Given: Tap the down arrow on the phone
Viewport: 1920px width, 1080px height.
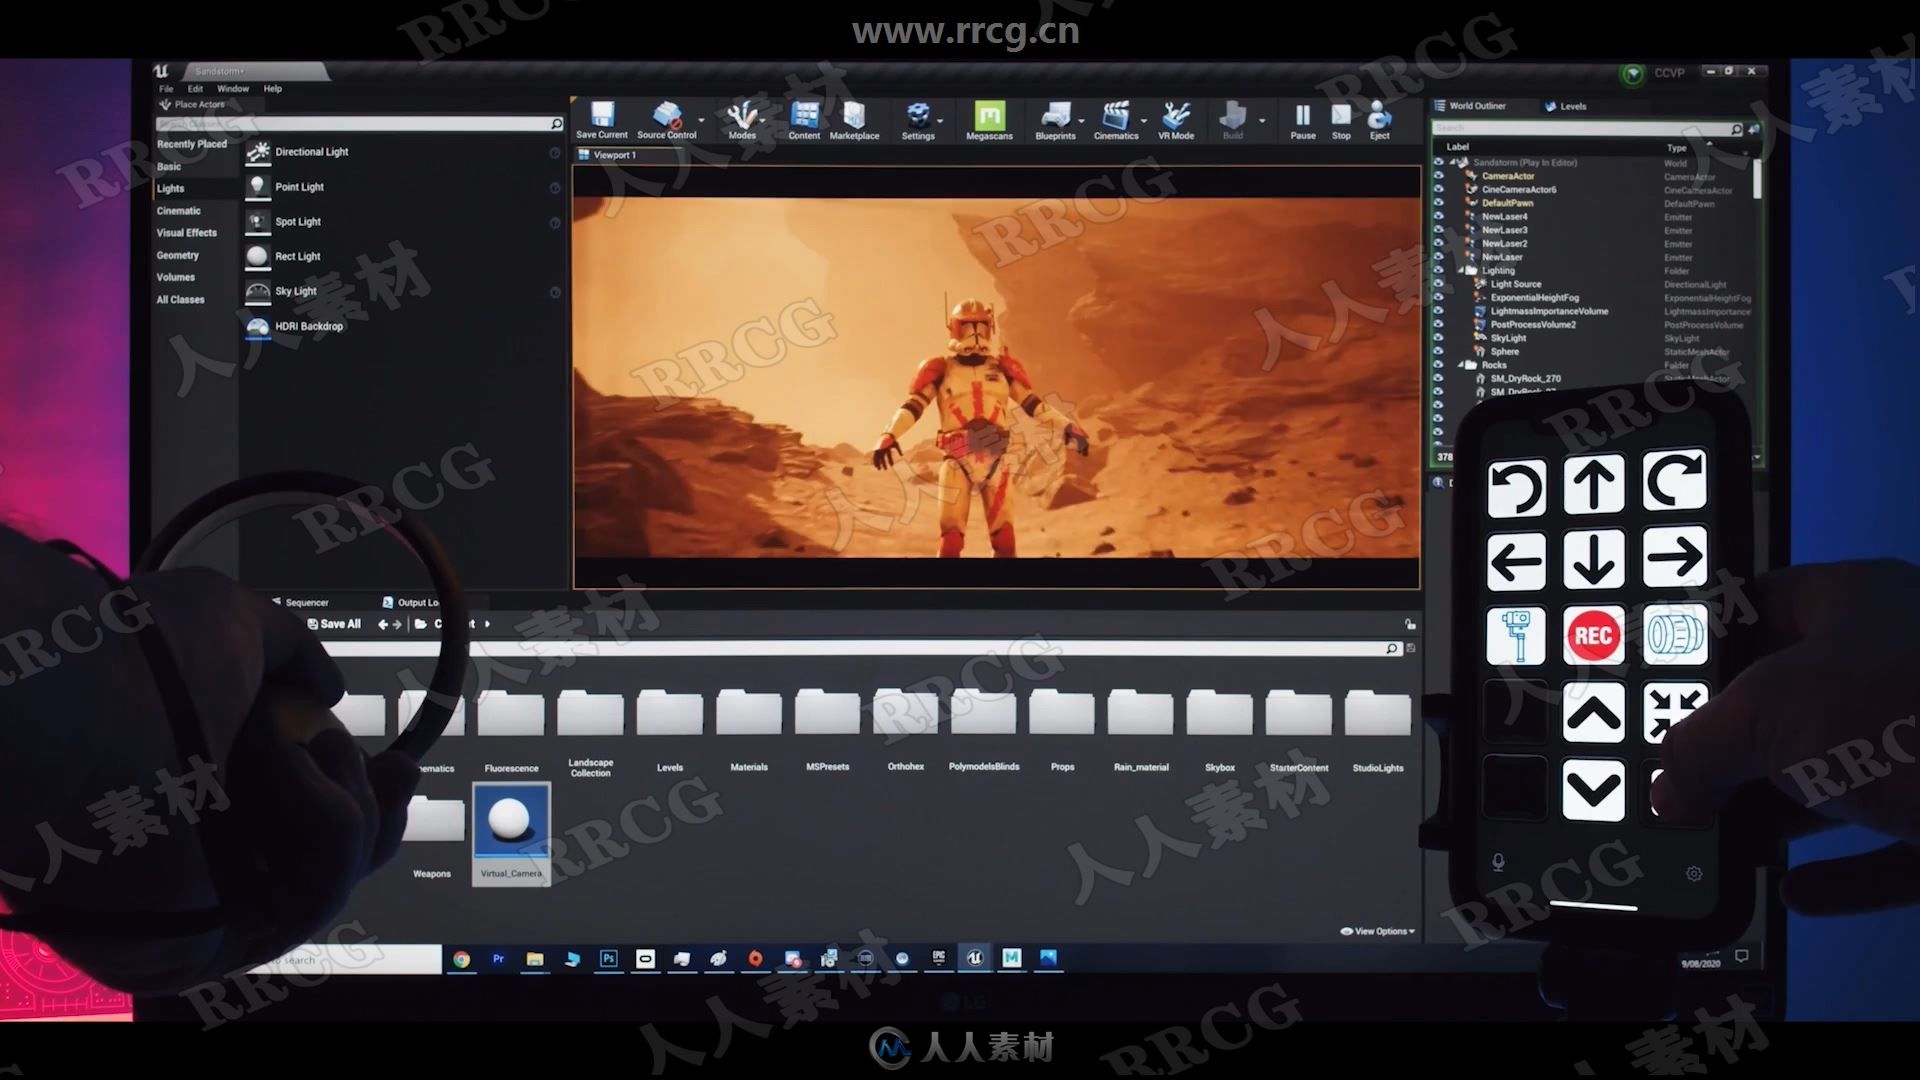Looking at the screenshot, I should pos(1593,559).
